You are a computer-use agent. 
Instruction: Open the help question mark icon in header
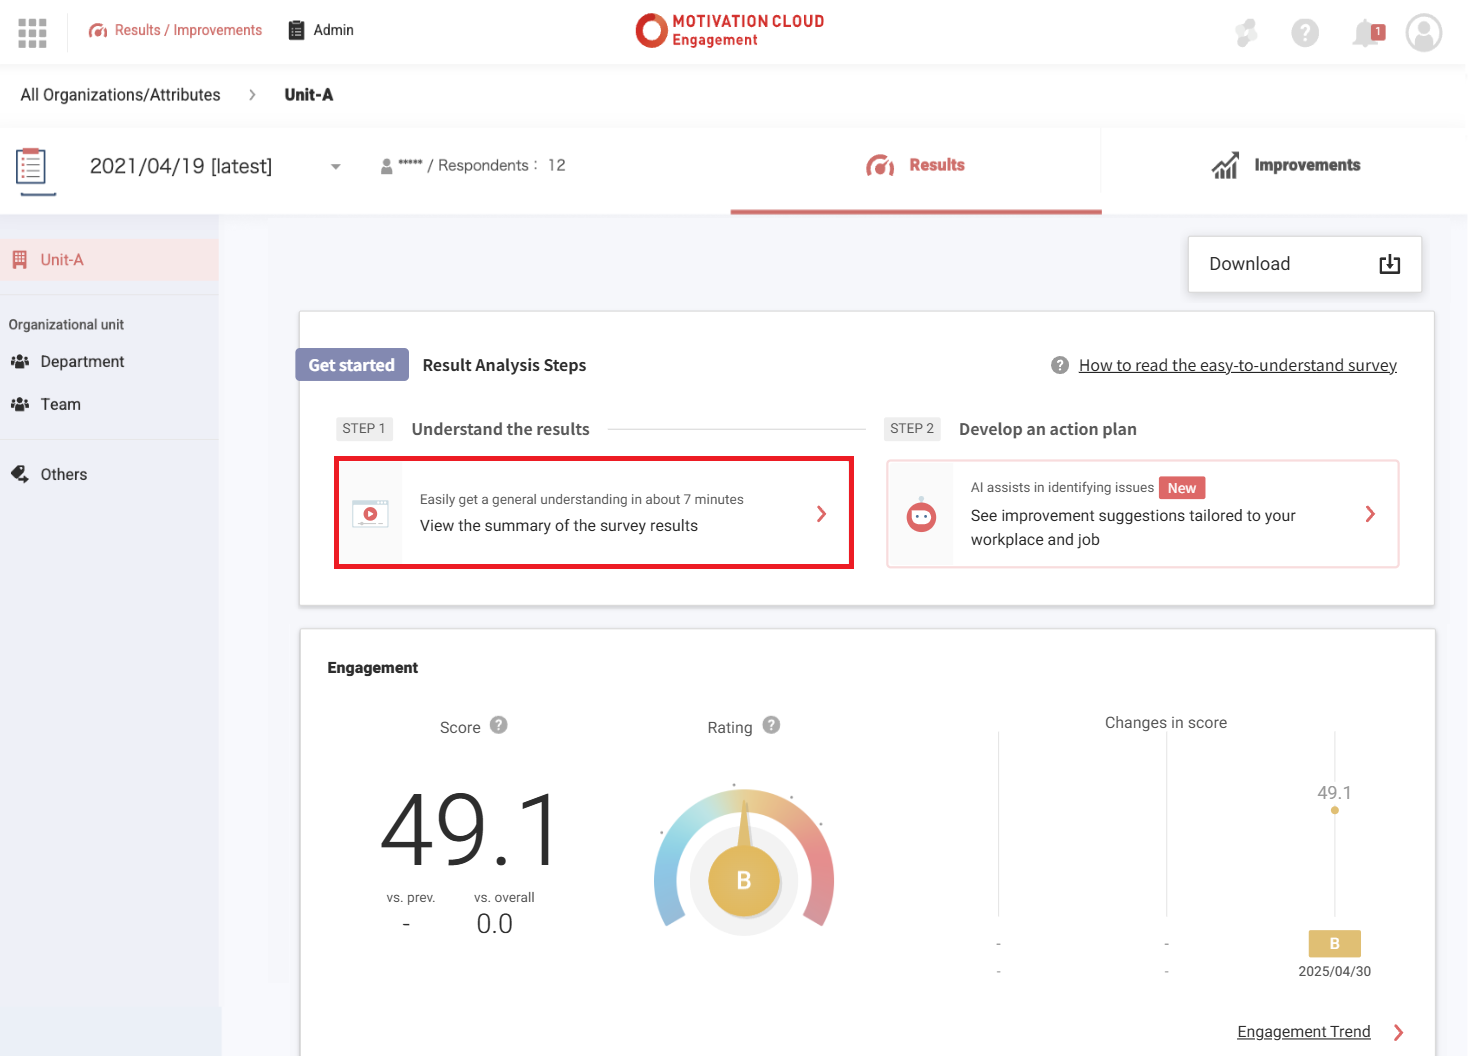[1305, 33]
